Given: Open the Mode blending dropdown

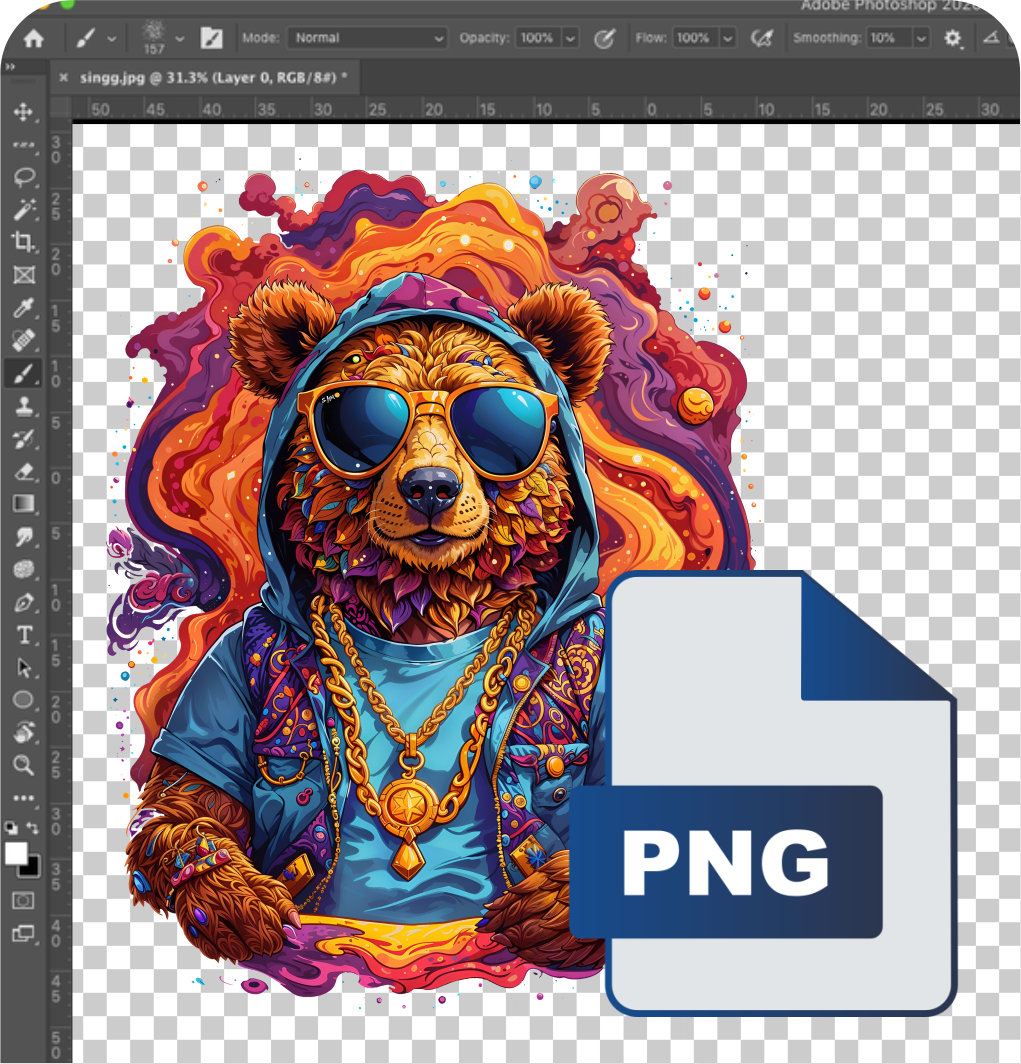Looking at the screenshot, I should 367,38.
